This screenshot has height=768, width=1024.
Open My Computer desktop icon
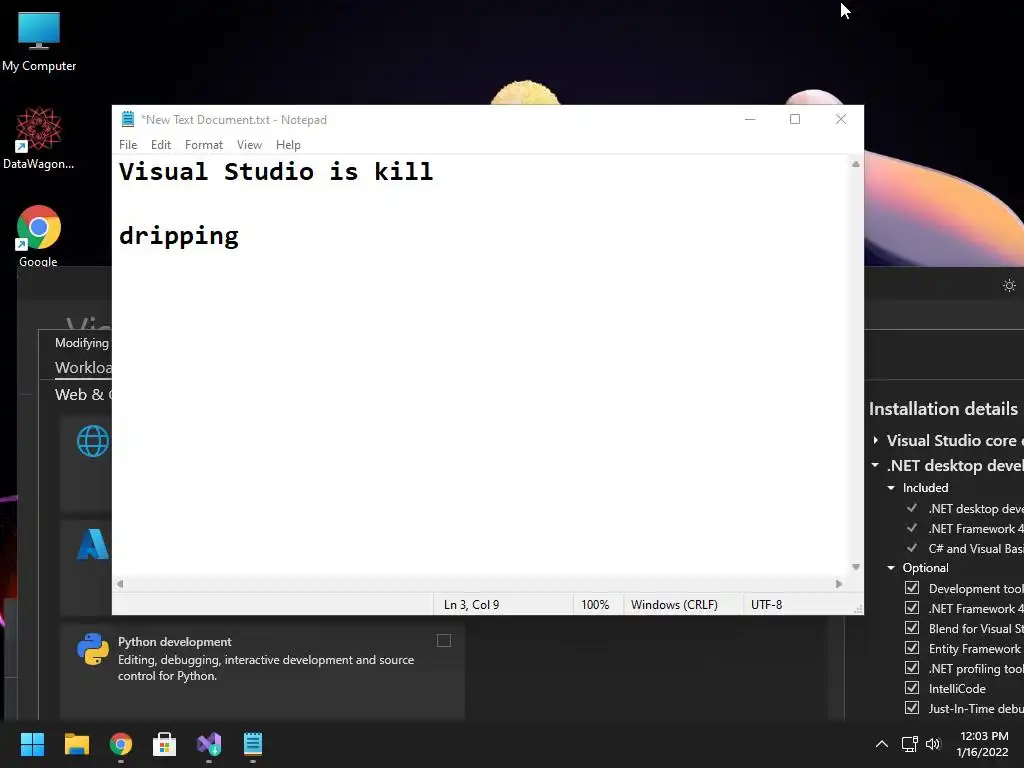coord(39,41)
